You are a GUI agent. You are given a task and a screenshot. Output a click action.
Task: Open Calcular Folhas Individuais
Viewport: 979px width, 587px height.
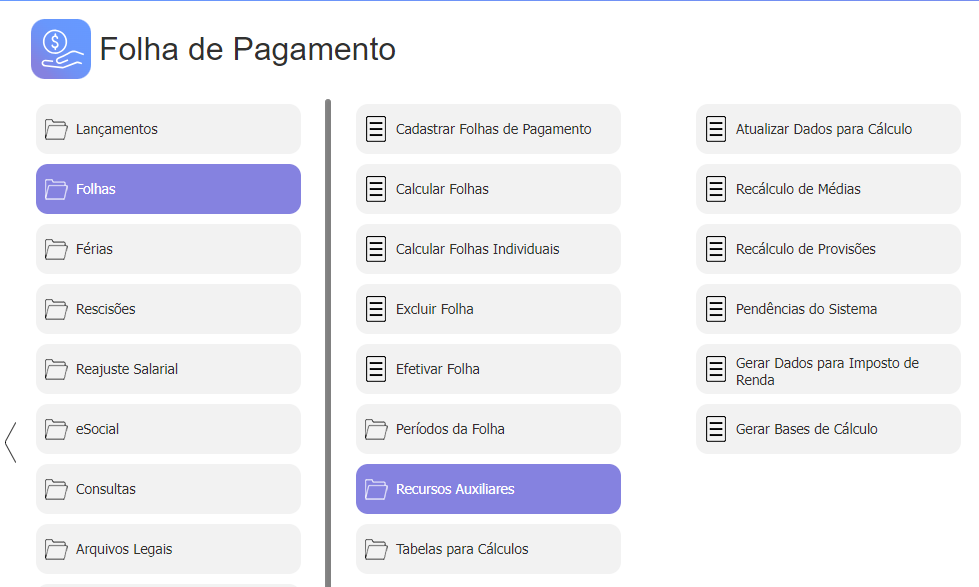point(488,249)
